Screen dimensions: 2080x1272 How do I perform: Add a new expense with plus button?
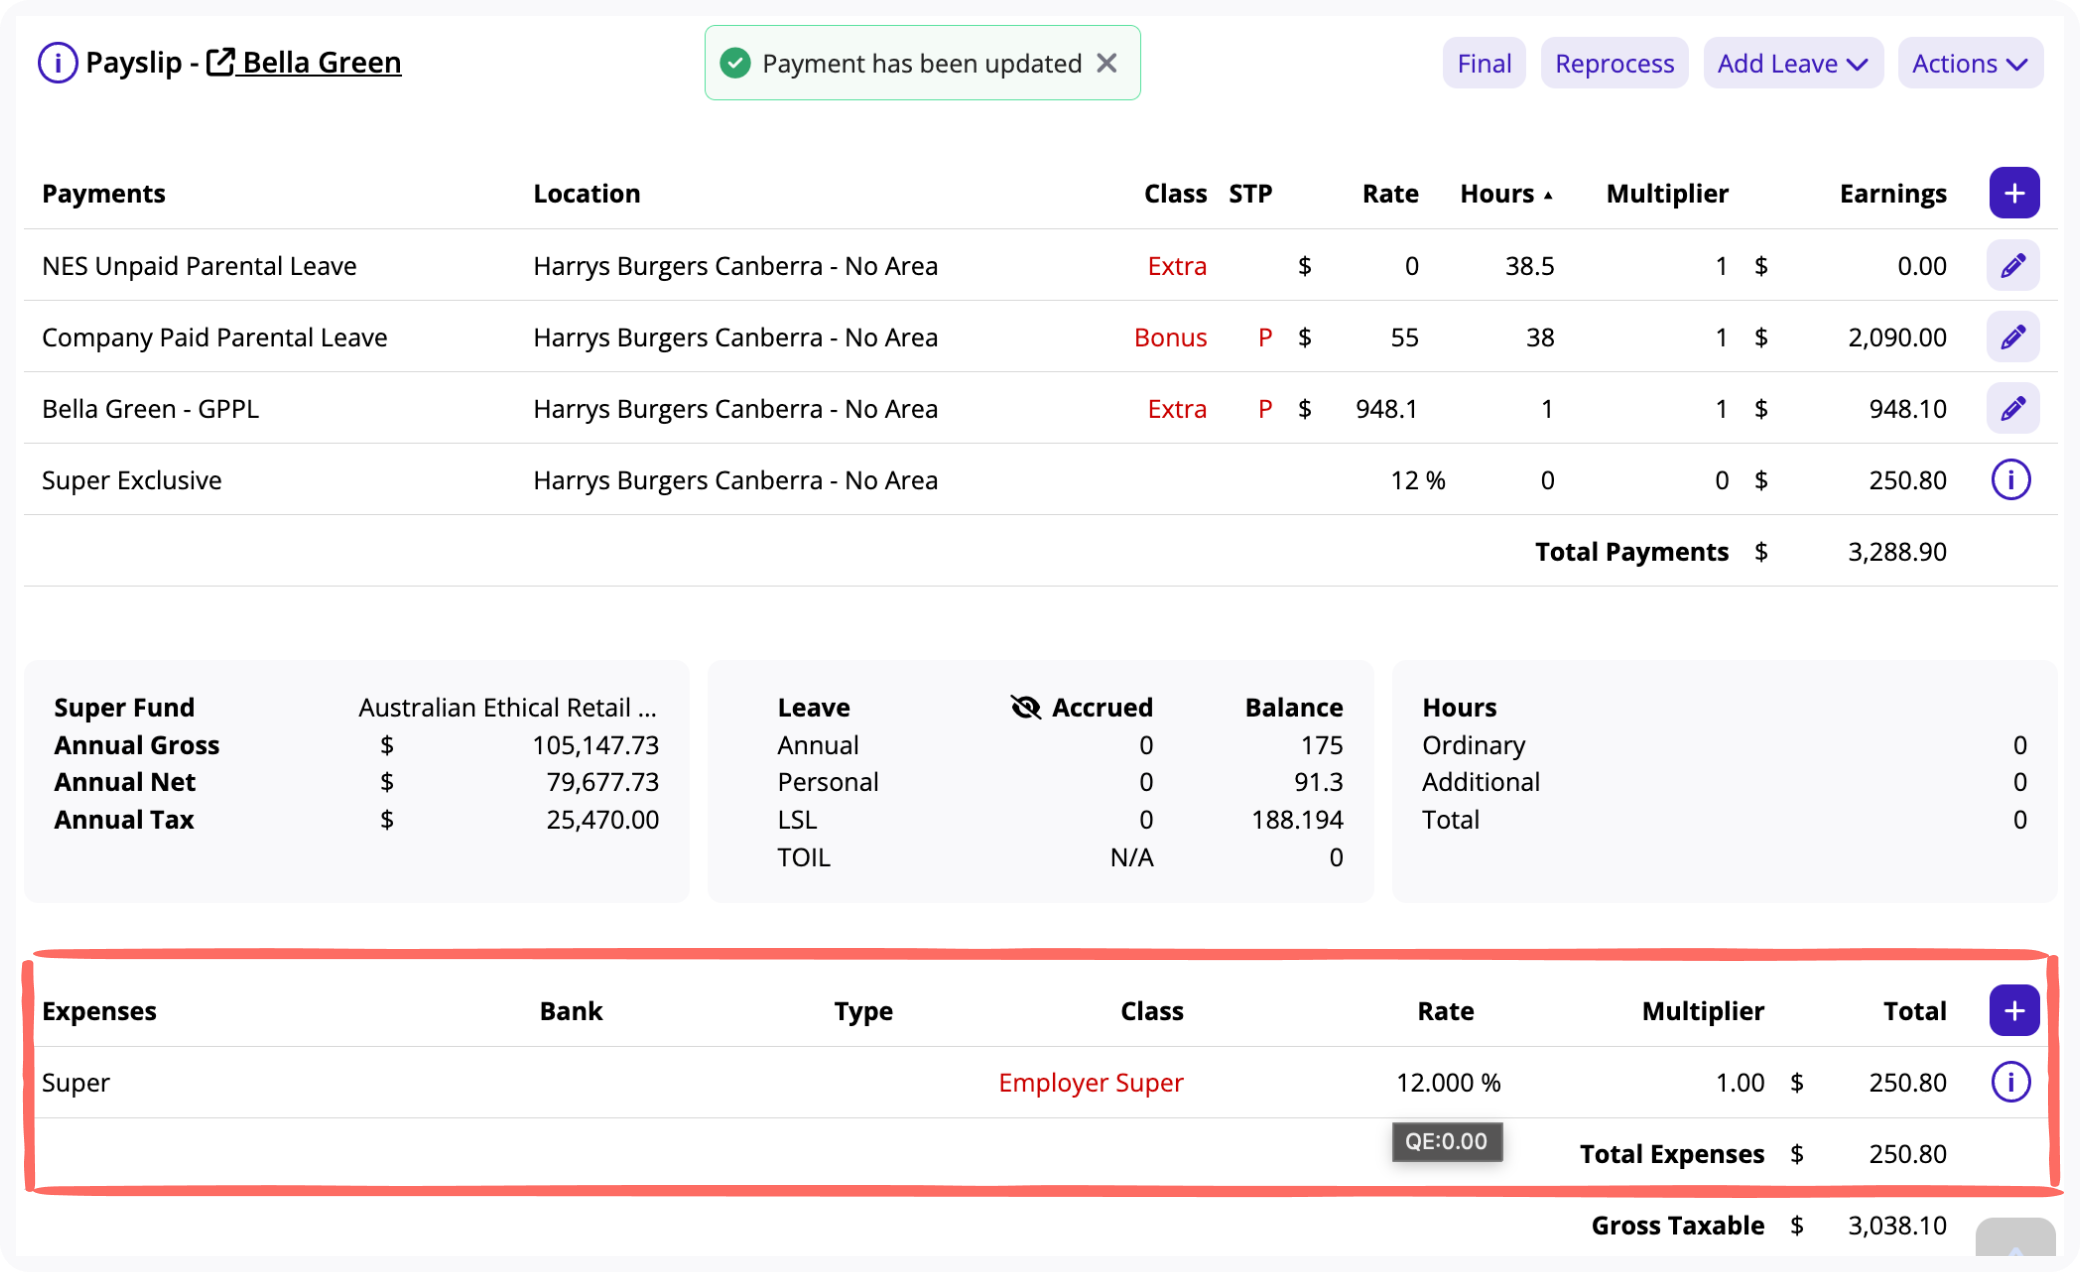[x=2014, y=1010]
